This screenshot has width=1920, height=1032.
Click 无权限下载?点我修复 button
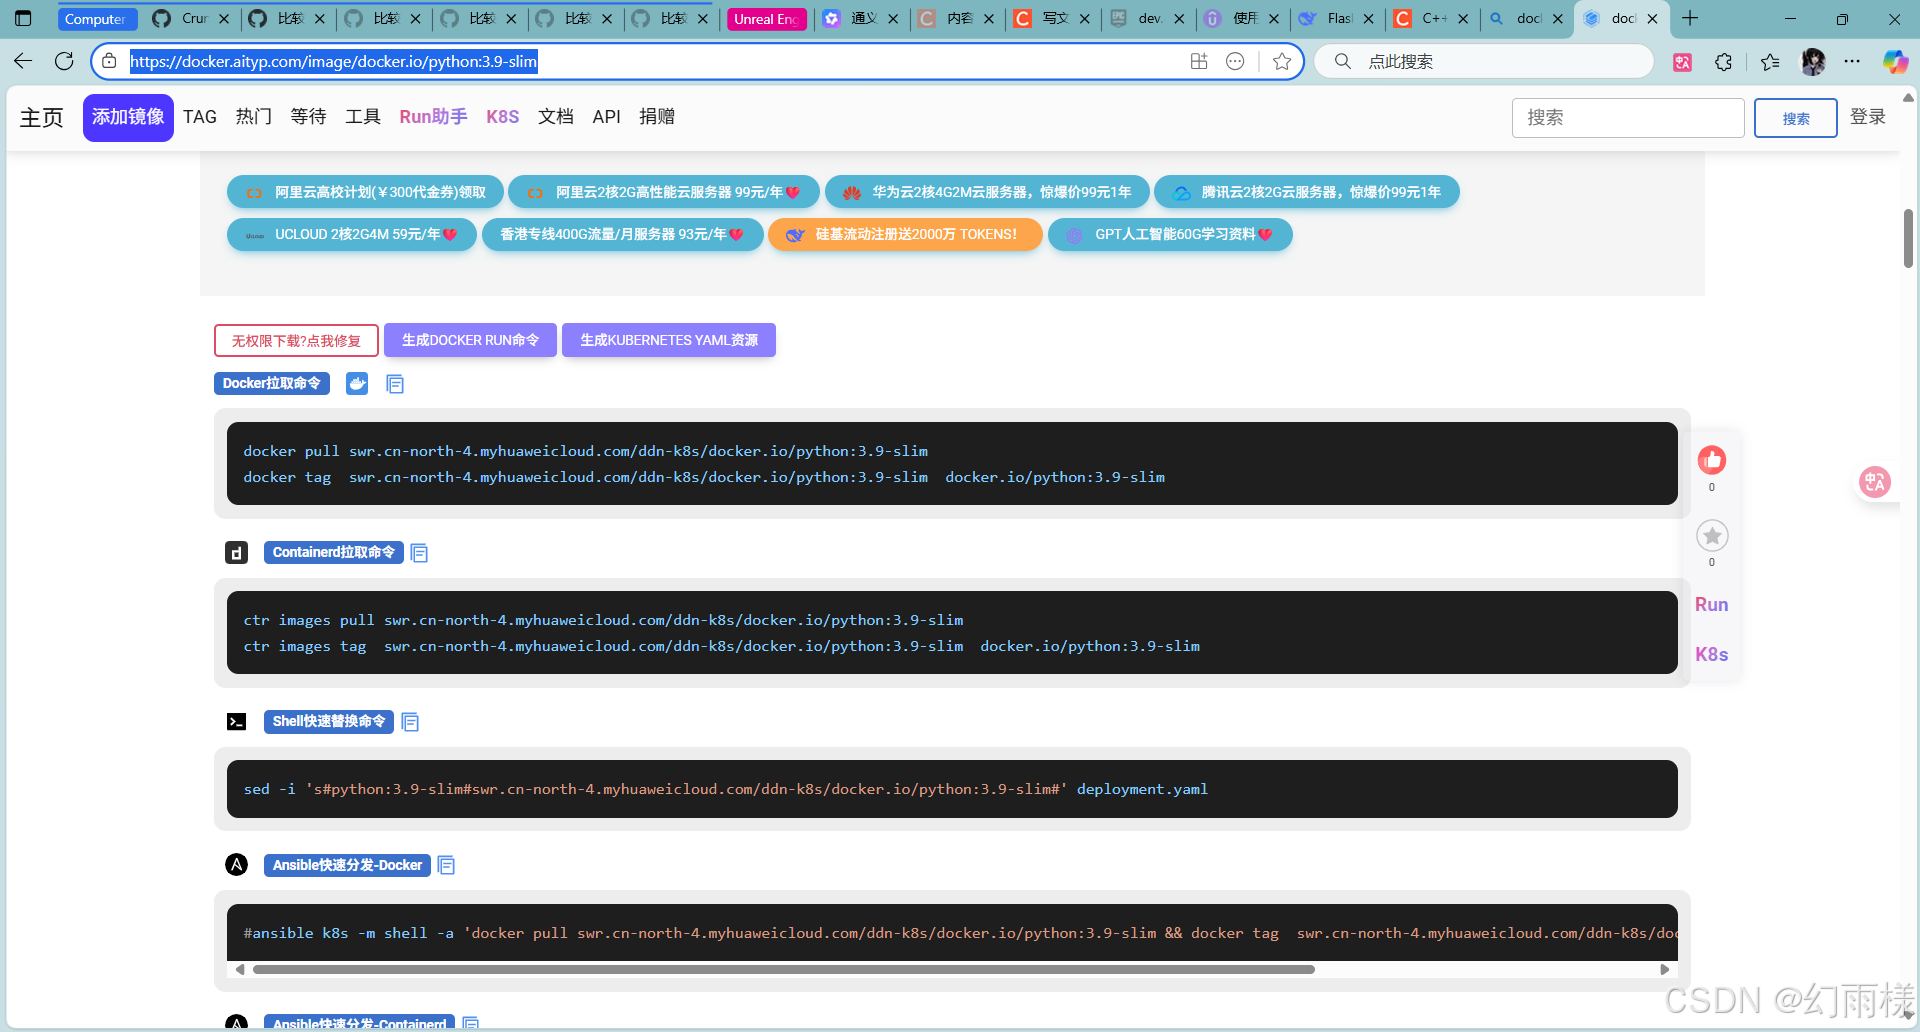[296, 340]
